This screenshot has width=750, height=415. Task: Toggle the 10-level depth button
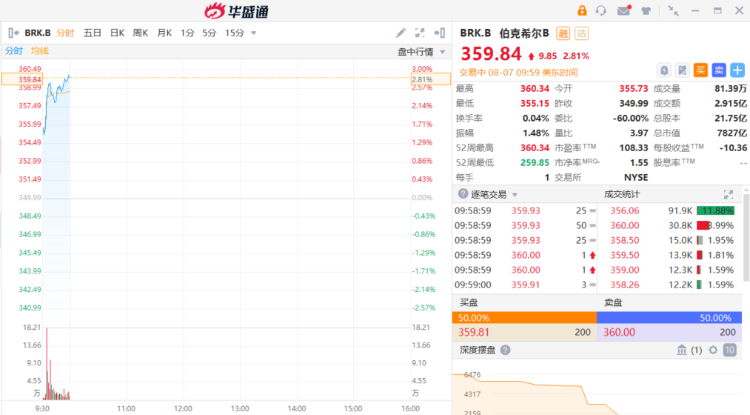(730, 350)
